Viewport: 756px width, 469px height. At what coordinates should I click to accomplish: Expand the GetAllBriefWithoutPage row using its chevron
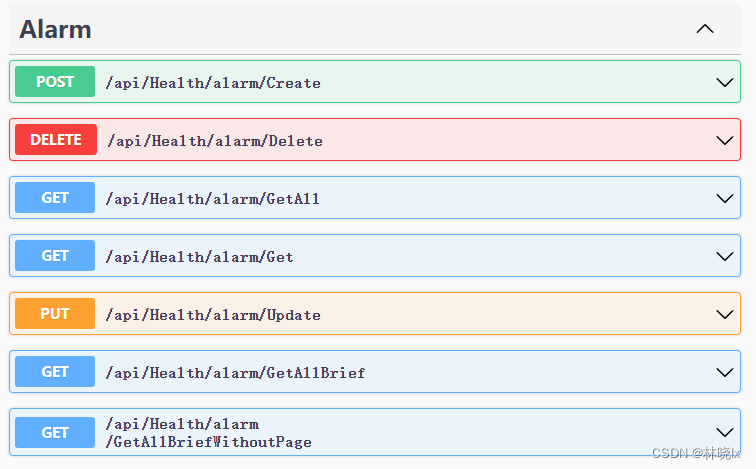(x=725, y=432)
